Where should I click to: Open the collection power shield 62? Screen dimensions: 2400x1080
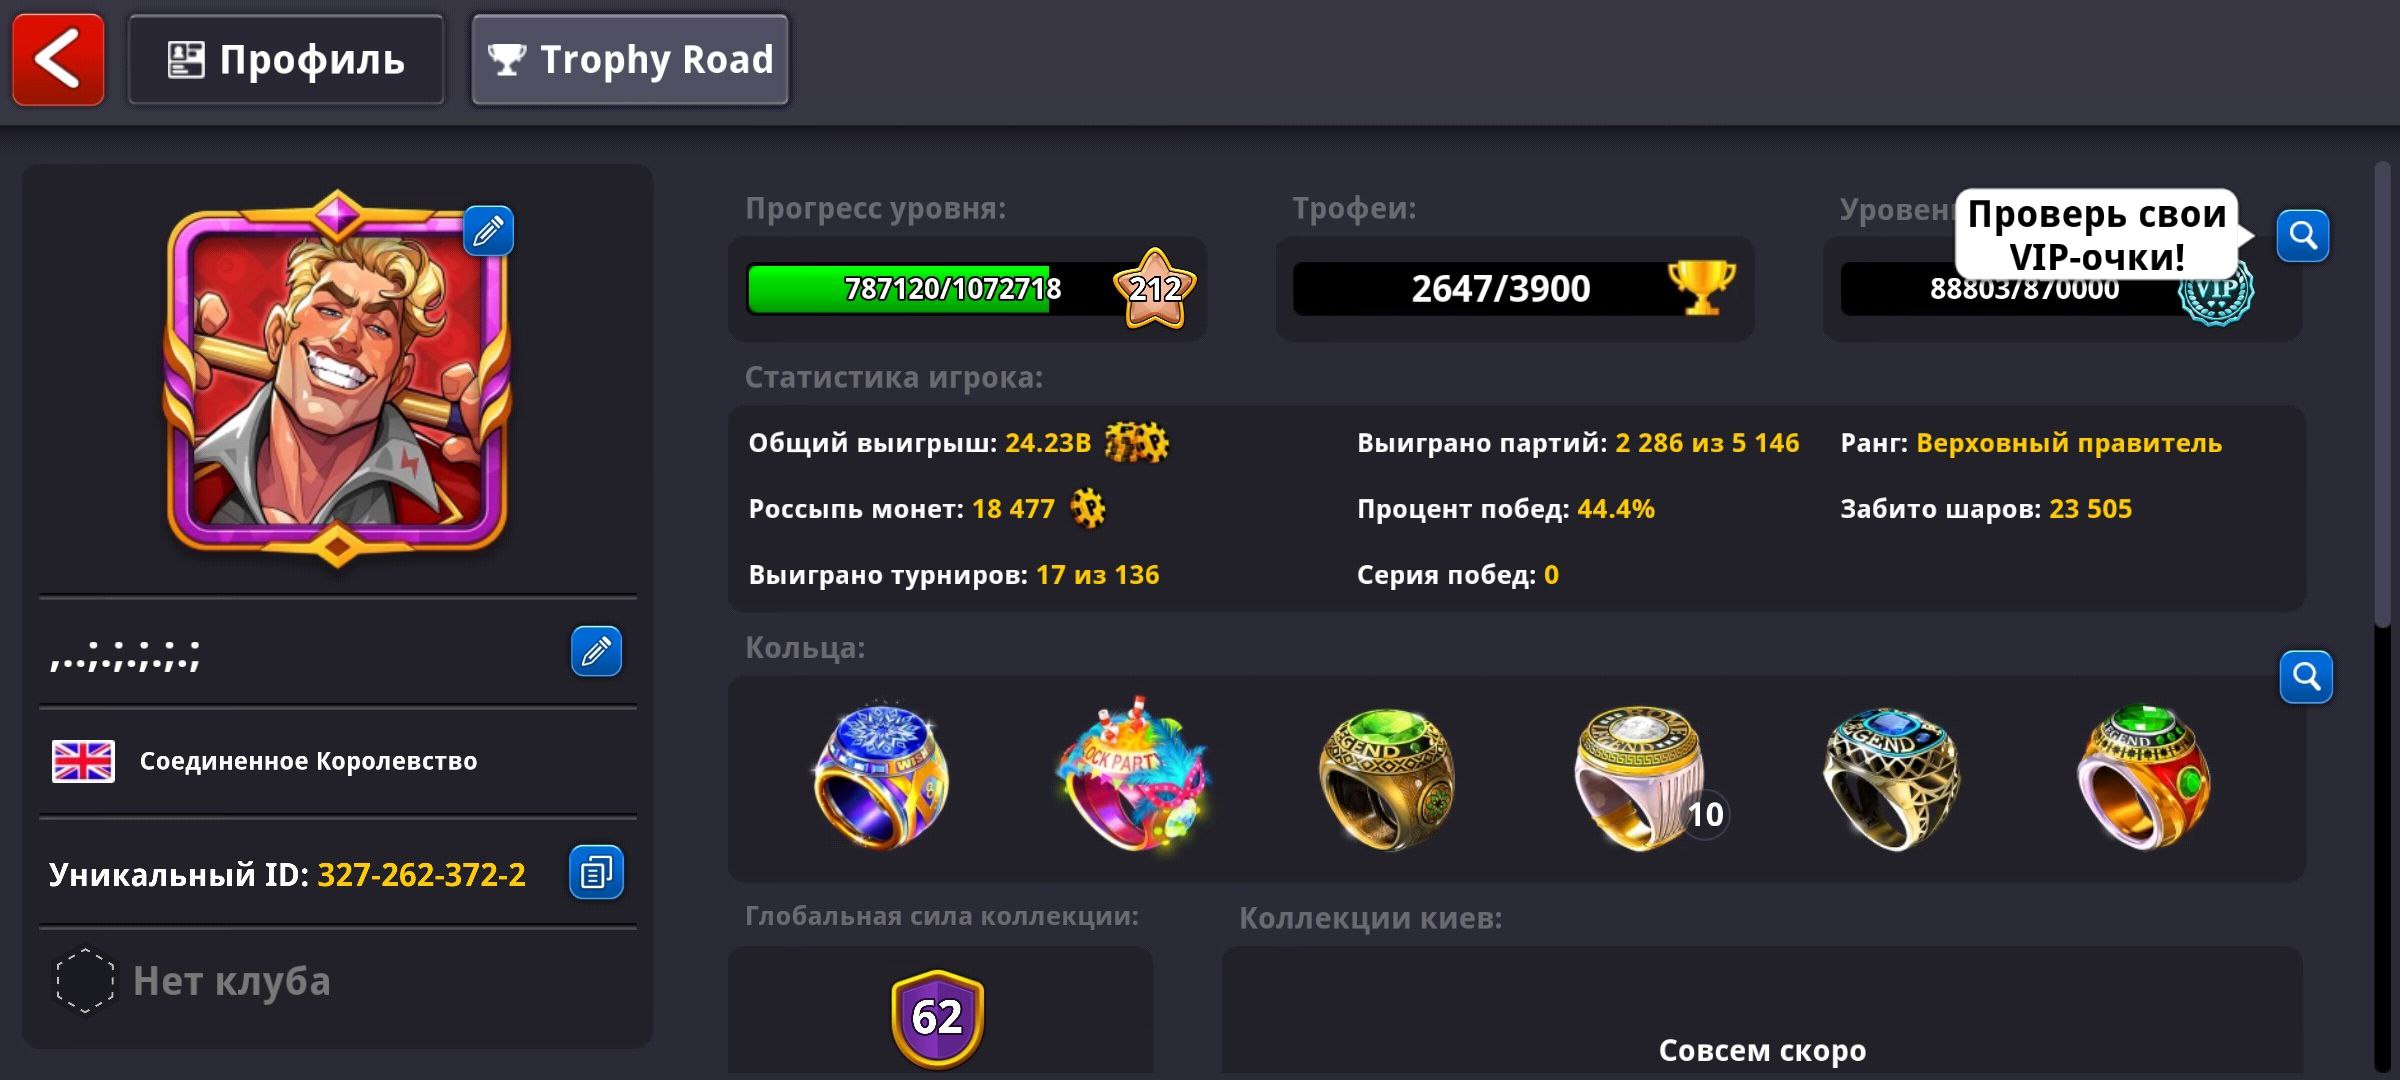(938, 1018)
